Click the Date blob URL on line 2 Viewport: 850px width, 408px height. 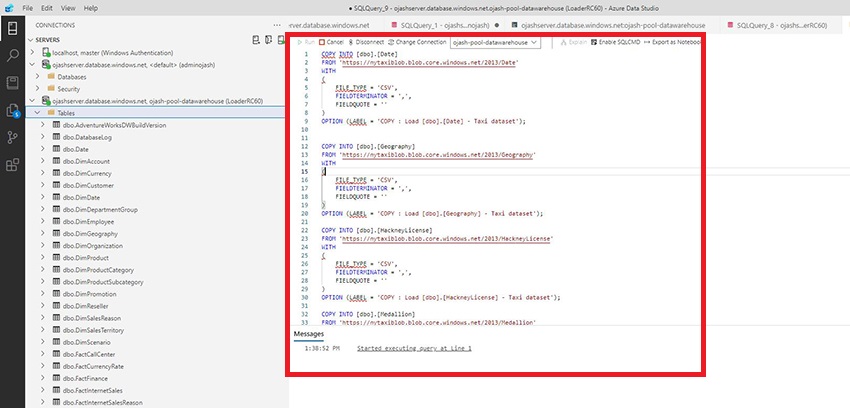pos(429,63)
